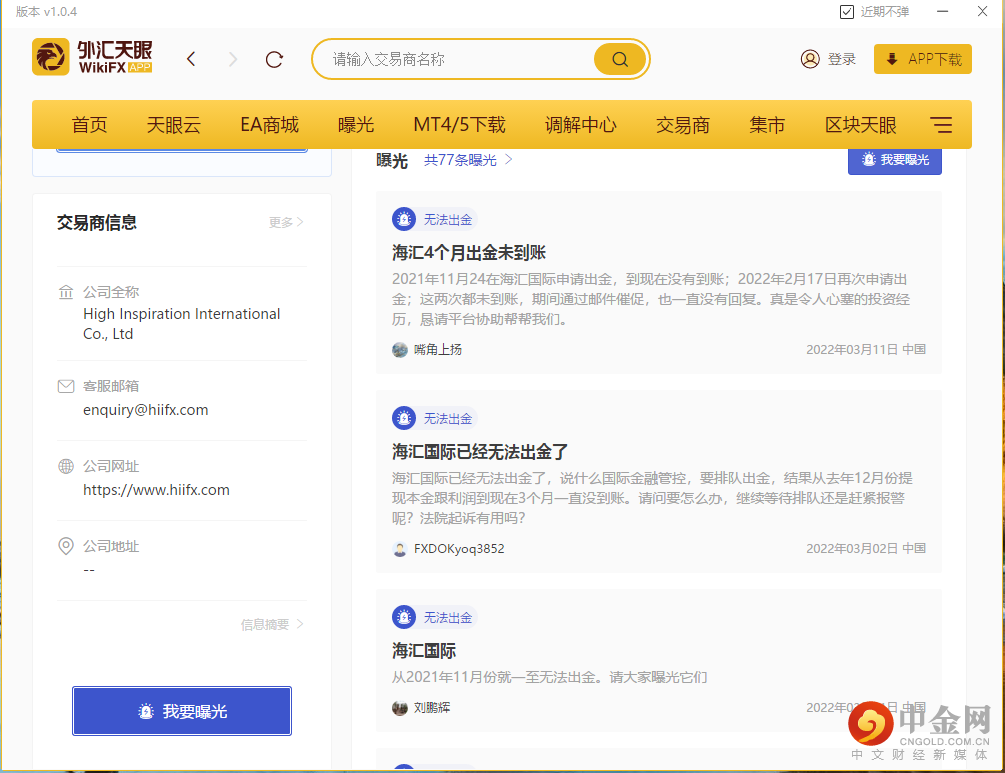The width and height of the screenshot is (1005, 773).
Task: Click the avatar icon next to 嘴角上扬
Action: [x=398, y=350]
